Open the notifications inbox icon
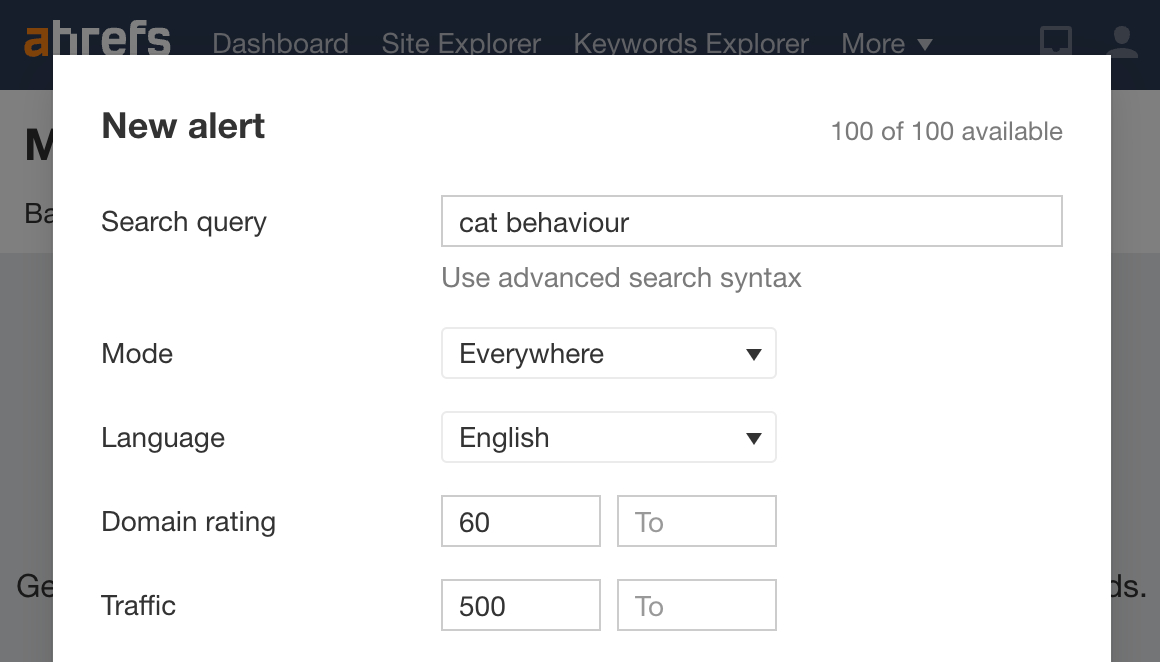This screenshot has height=662, width=1160. 1055,40
